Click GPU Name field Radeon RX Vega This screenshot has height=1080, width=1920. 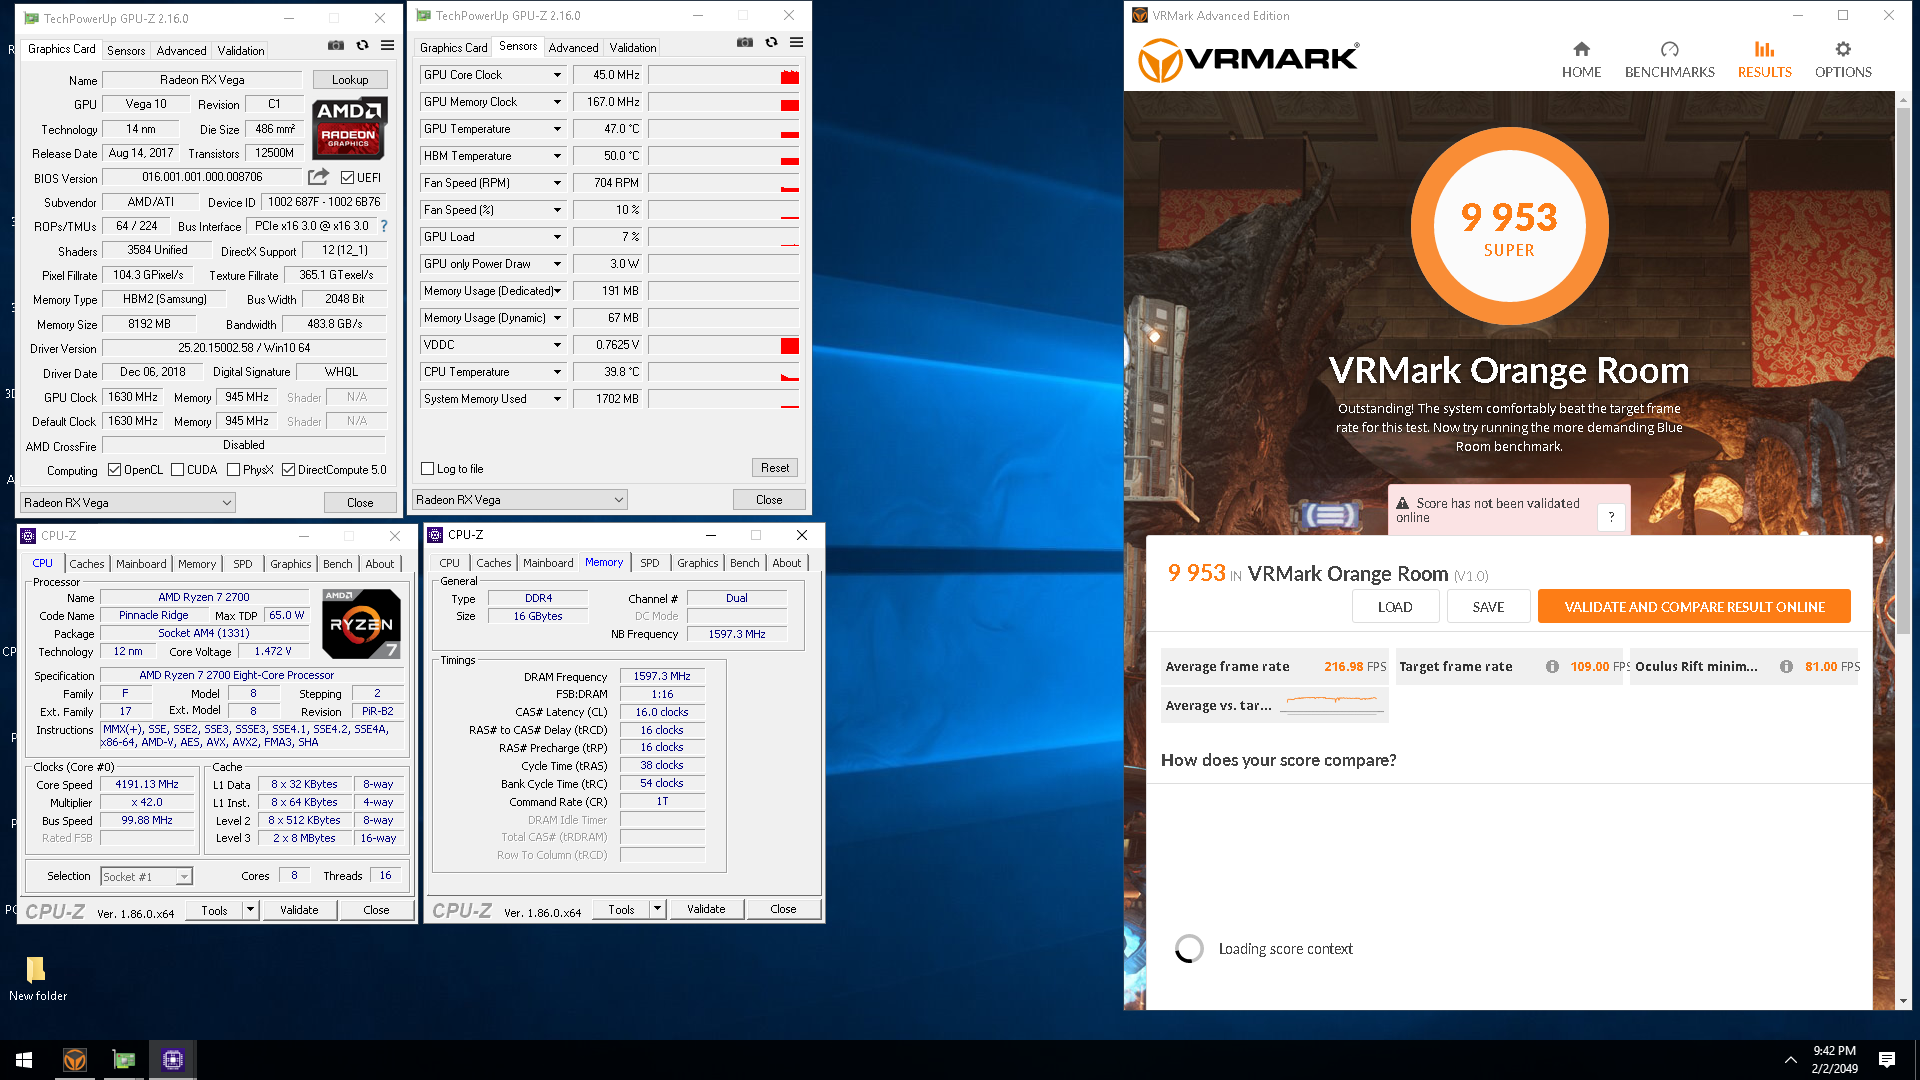coord(202,80)
